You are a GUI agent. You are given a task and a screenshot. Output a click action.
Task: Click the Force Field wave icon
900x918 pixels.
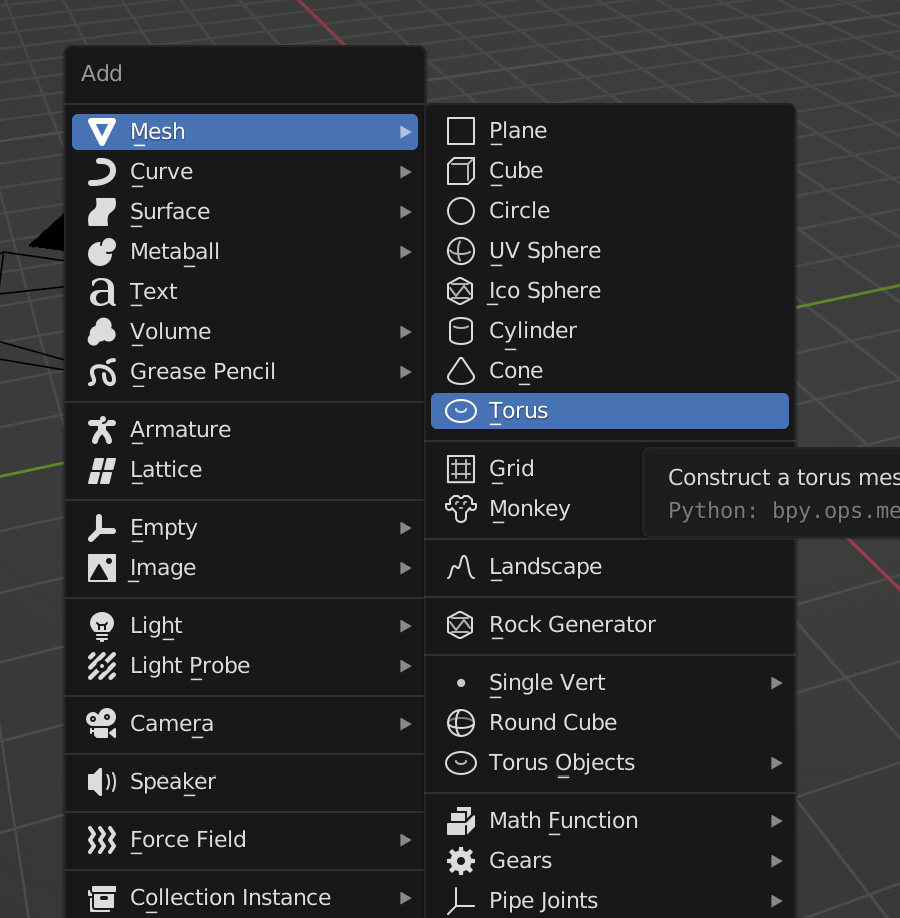click(102, 840)
